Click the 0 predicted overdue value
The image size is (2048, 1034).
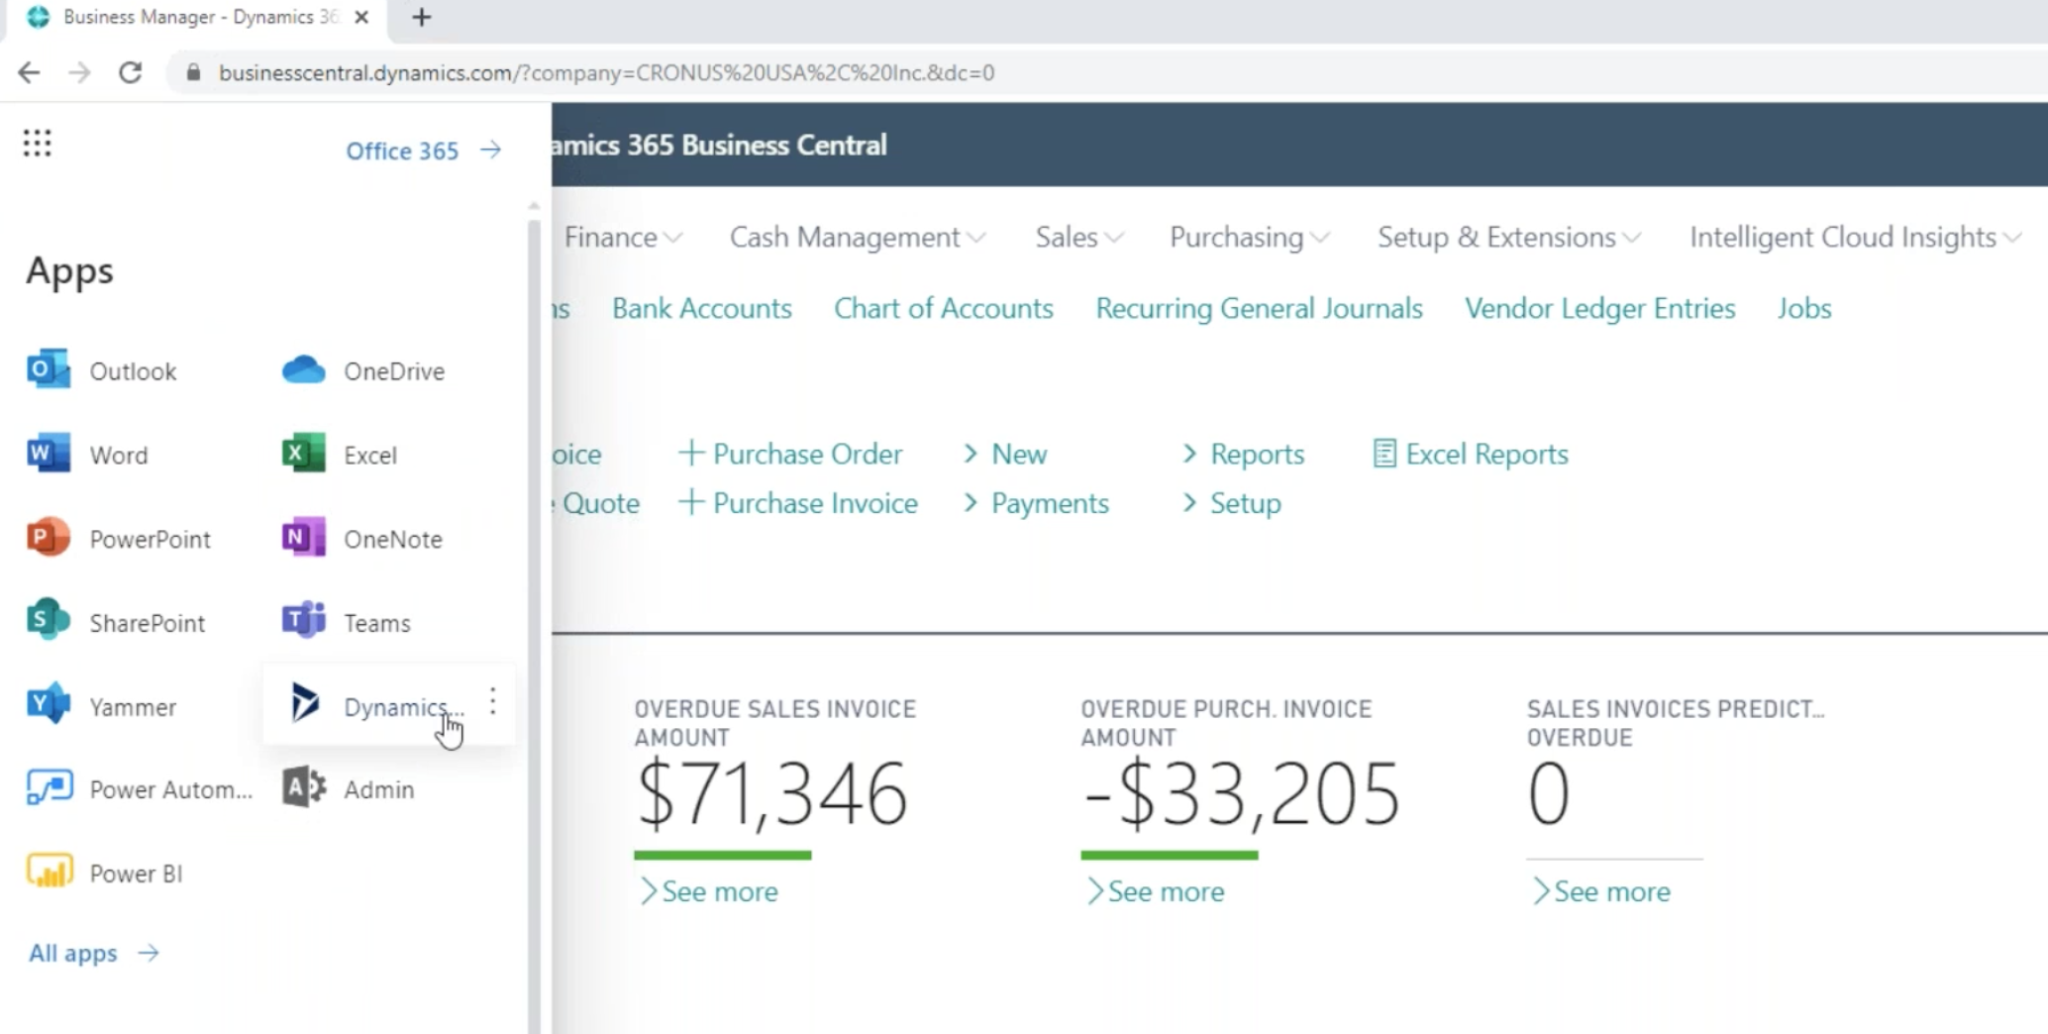pos(1548,793)
